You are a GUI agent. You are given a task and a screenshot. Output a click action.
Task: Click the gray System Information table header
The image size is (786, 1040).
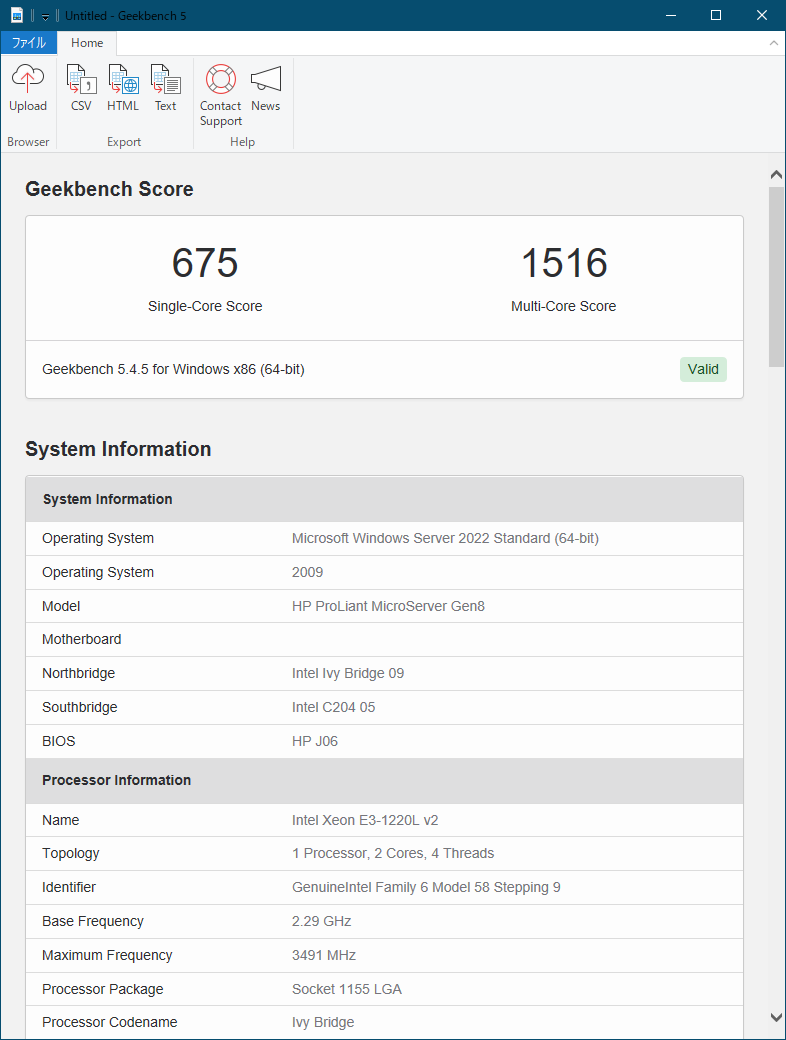point(384,499)
